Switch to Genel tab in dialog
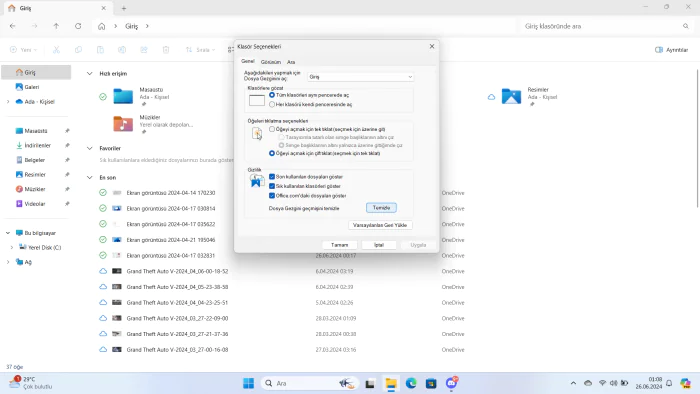Viewport: 700px width, 394px height. pyautogui.click(x=248, y=61)
